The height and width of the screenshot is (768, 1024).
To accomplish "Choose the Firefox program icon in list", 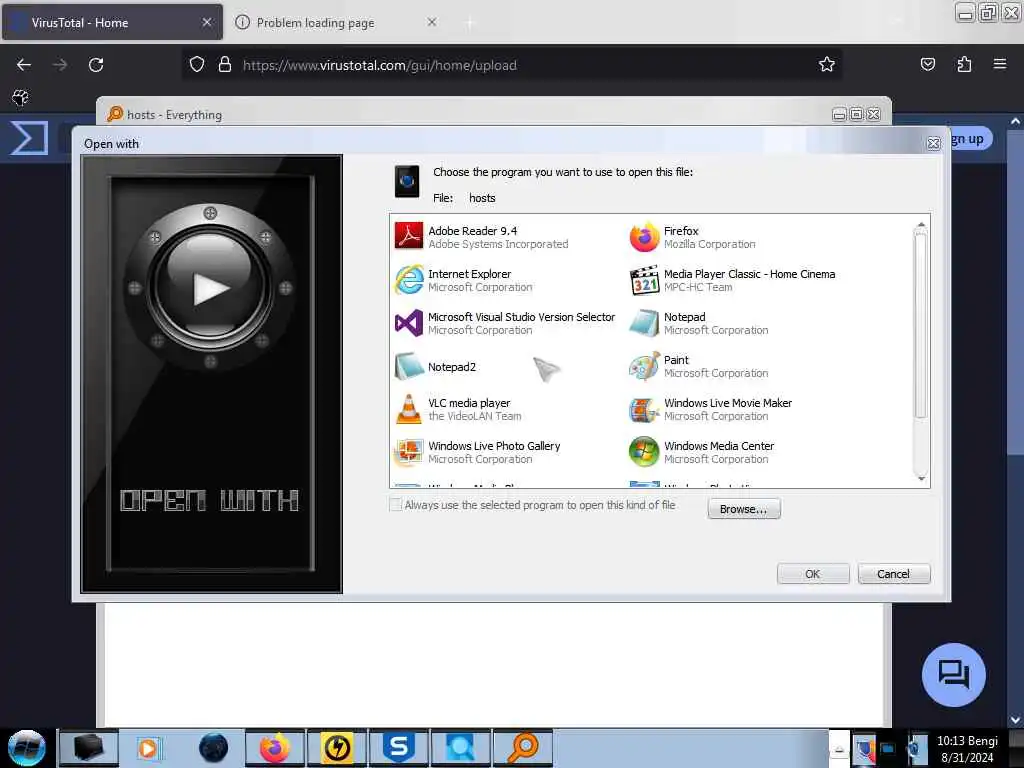I will [644, 236].
